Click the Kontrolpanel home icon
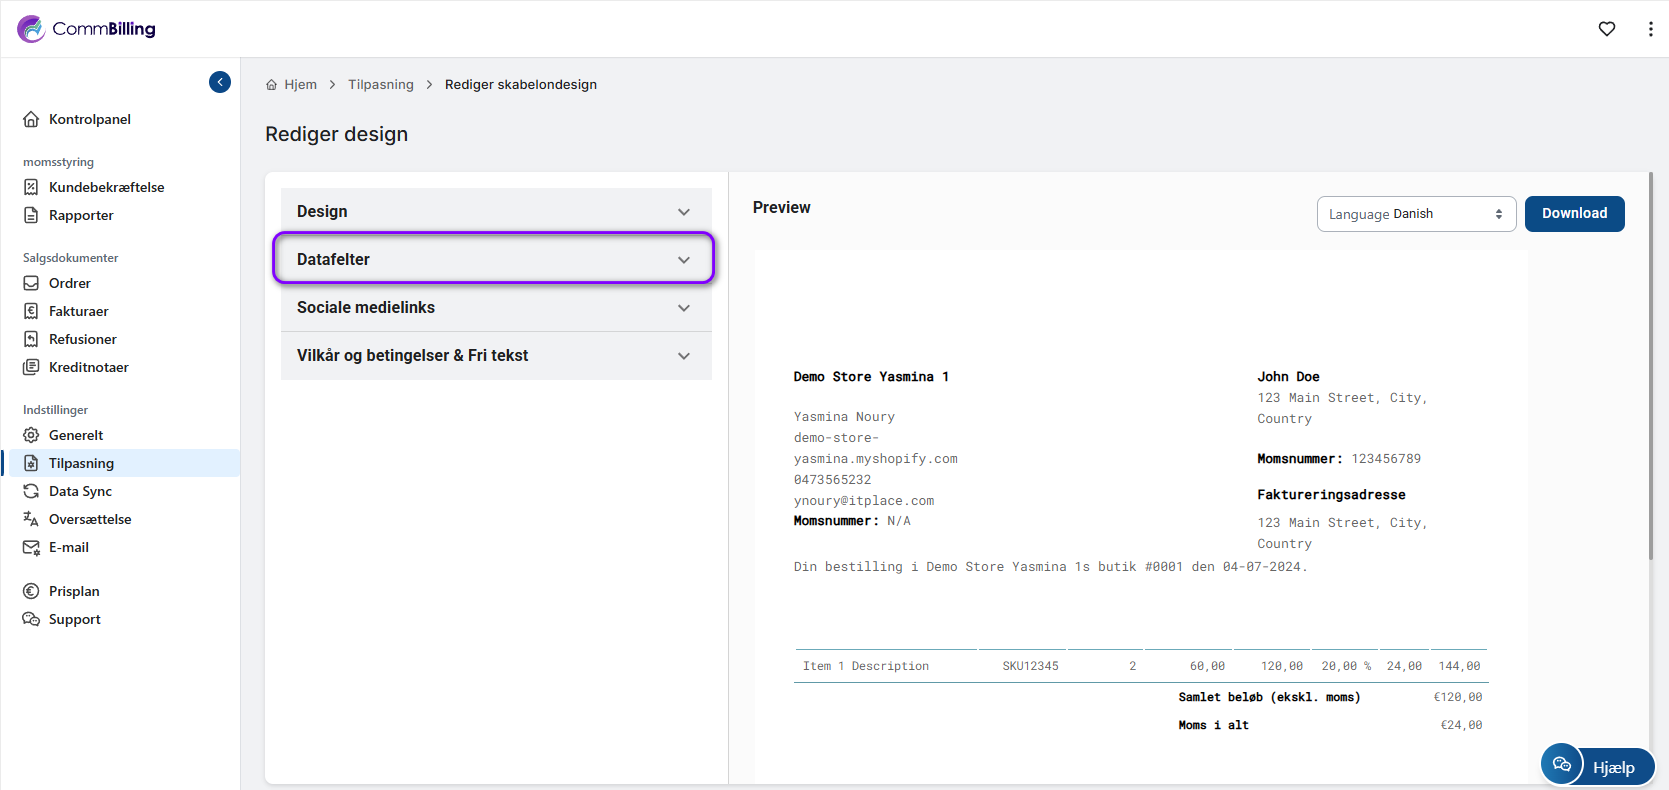This screenshot has height=790, width=1669. (x=31, y=119)
